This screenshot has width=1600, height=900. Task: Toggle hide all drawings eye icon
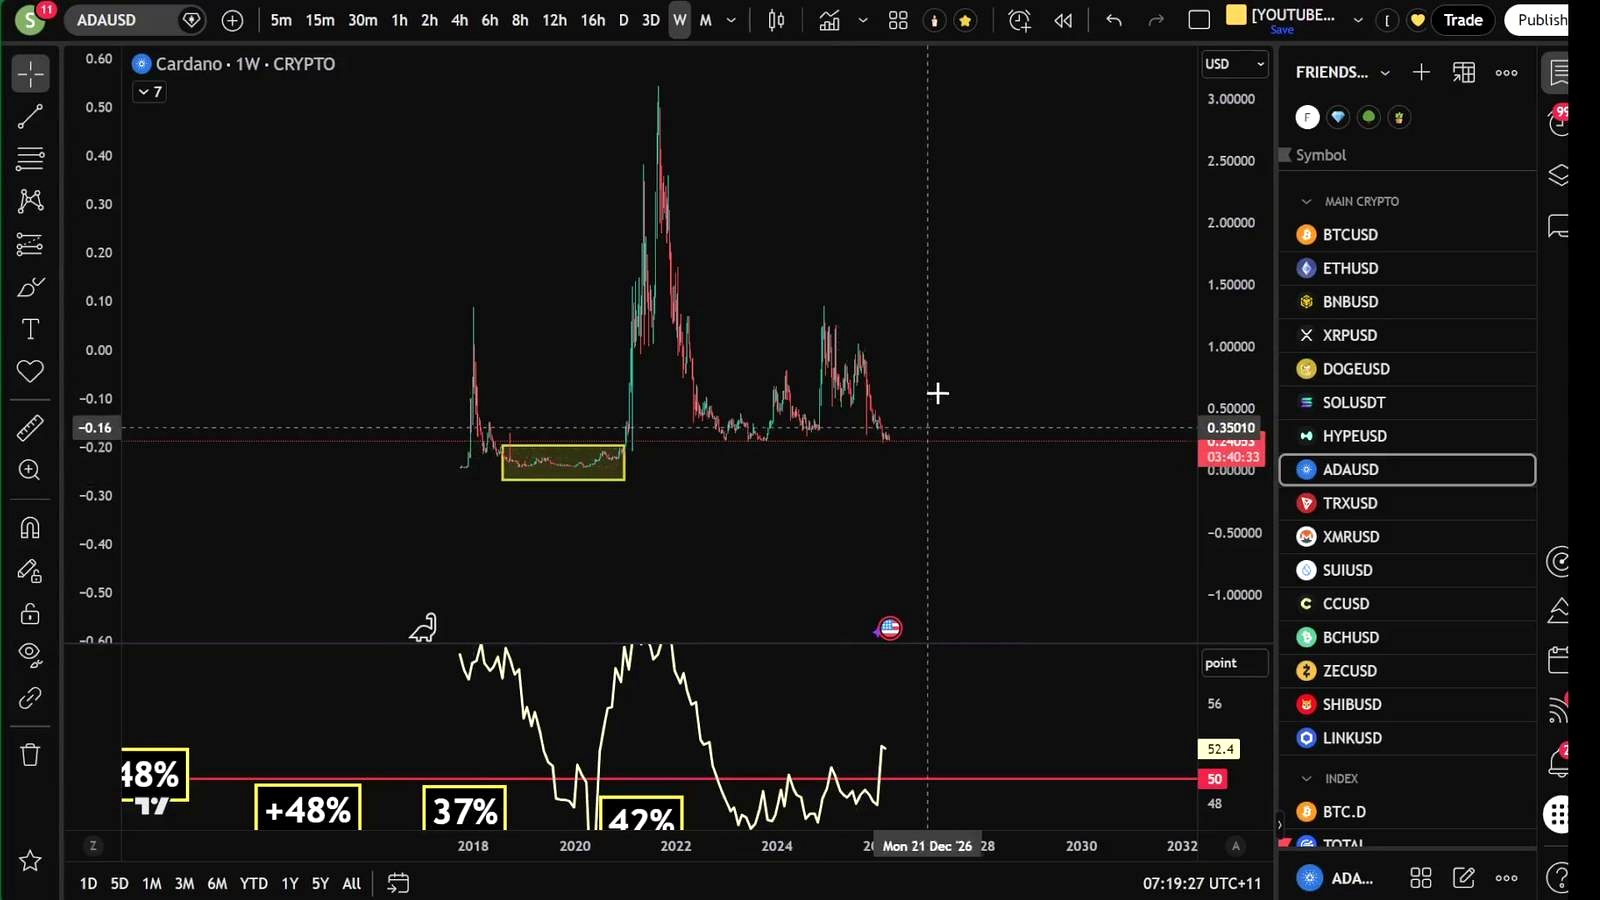pos(30,655)
